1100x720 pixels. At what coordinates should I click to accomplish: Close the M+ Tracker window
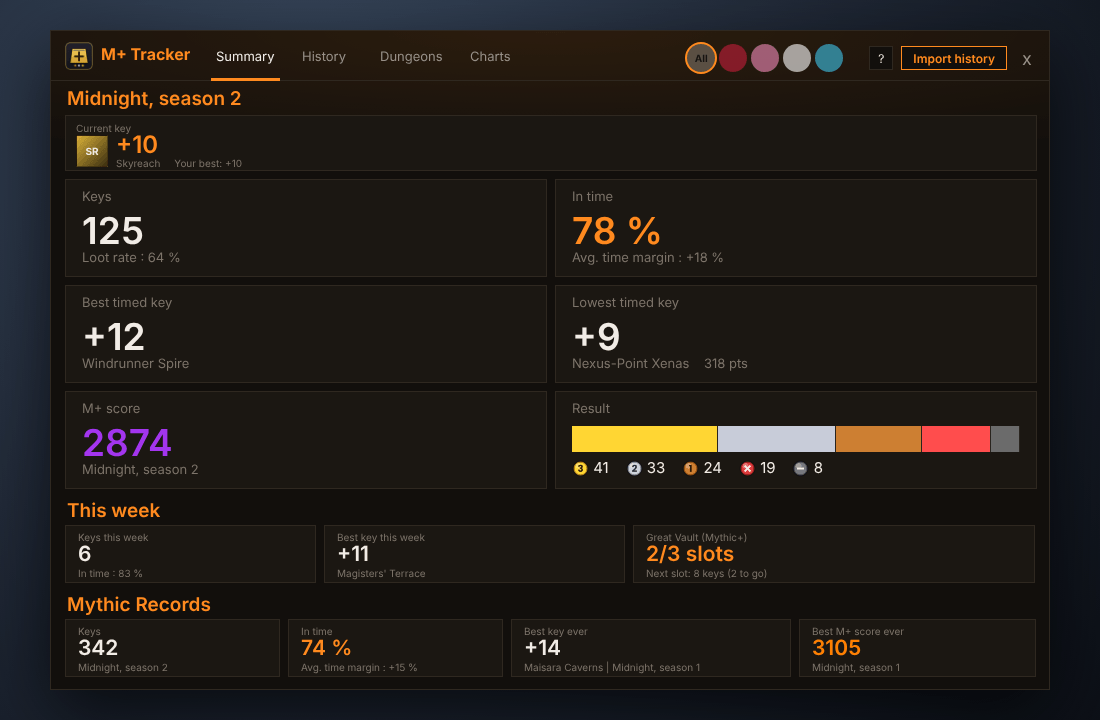pyautogui.click(x=1026, y=60)
